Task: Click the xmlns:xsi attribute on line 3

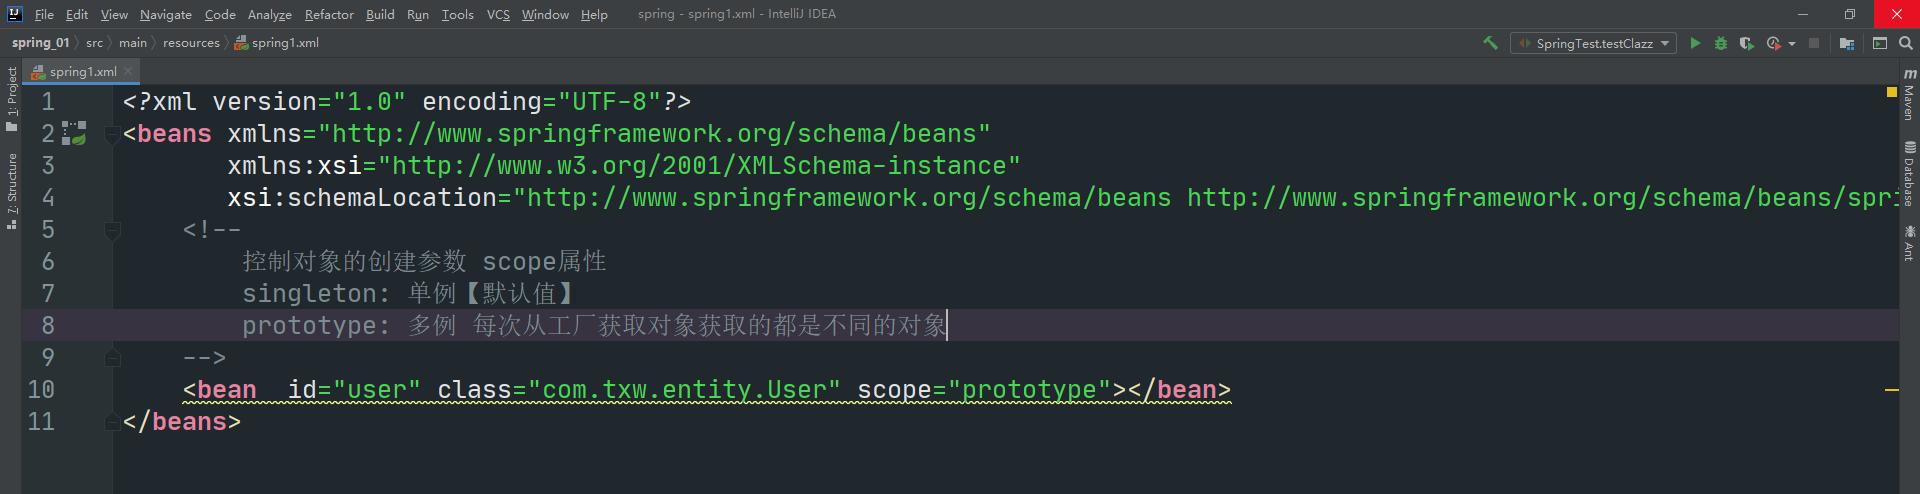Action: point(624,166)
